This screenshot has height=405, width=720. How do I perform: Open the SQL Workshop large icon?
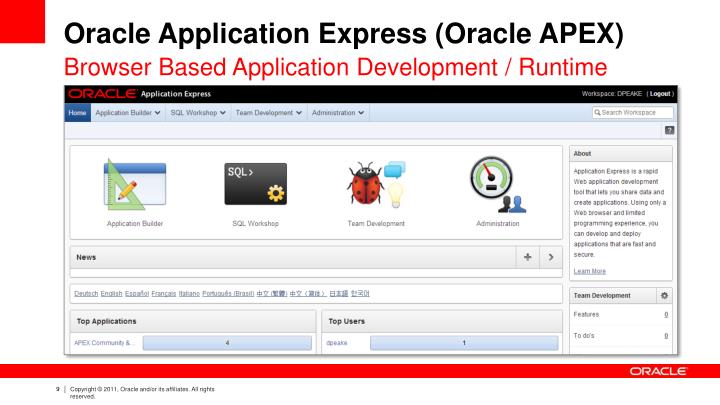point(255,184)
